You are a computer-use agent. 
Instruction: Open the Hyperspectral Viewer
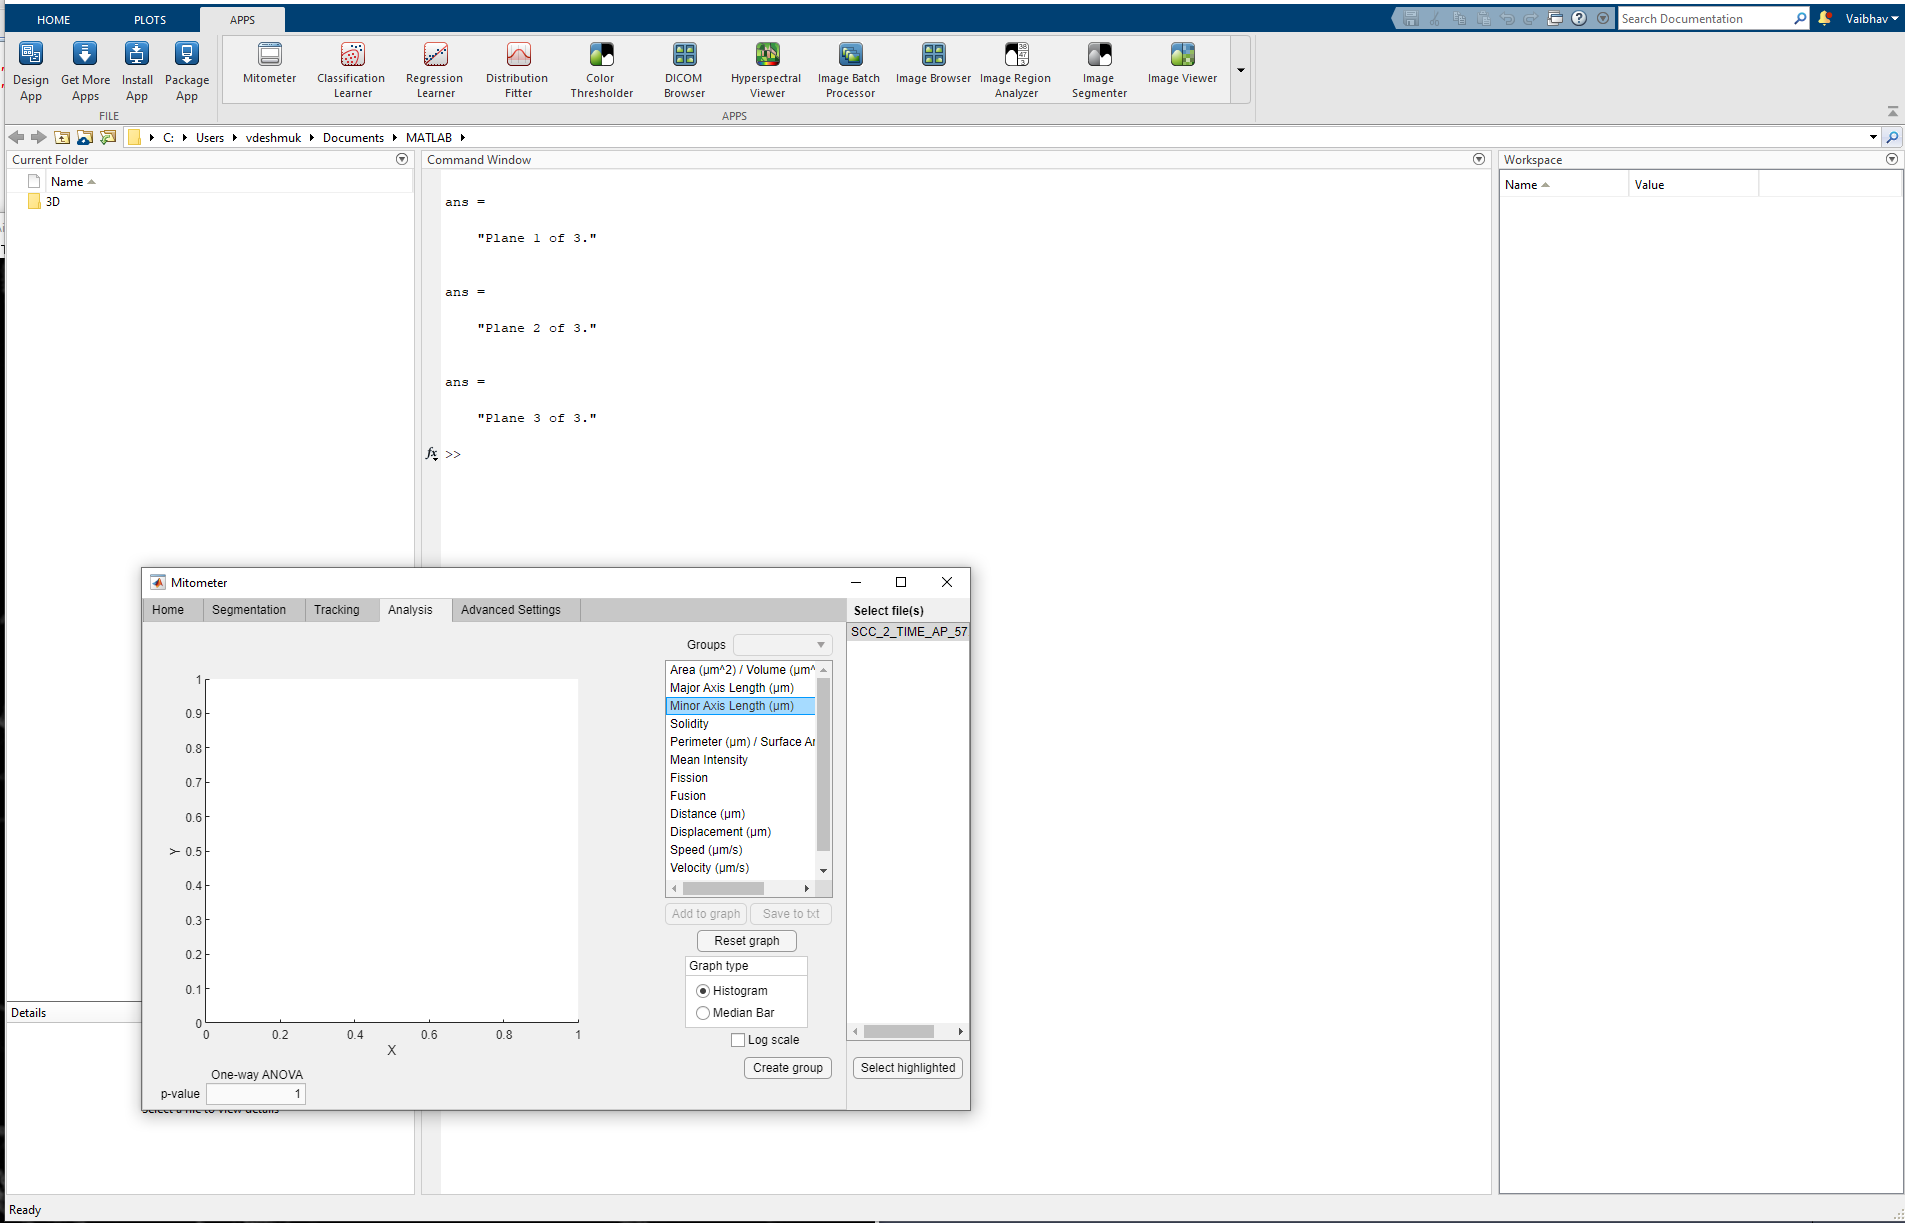point(765,68)
